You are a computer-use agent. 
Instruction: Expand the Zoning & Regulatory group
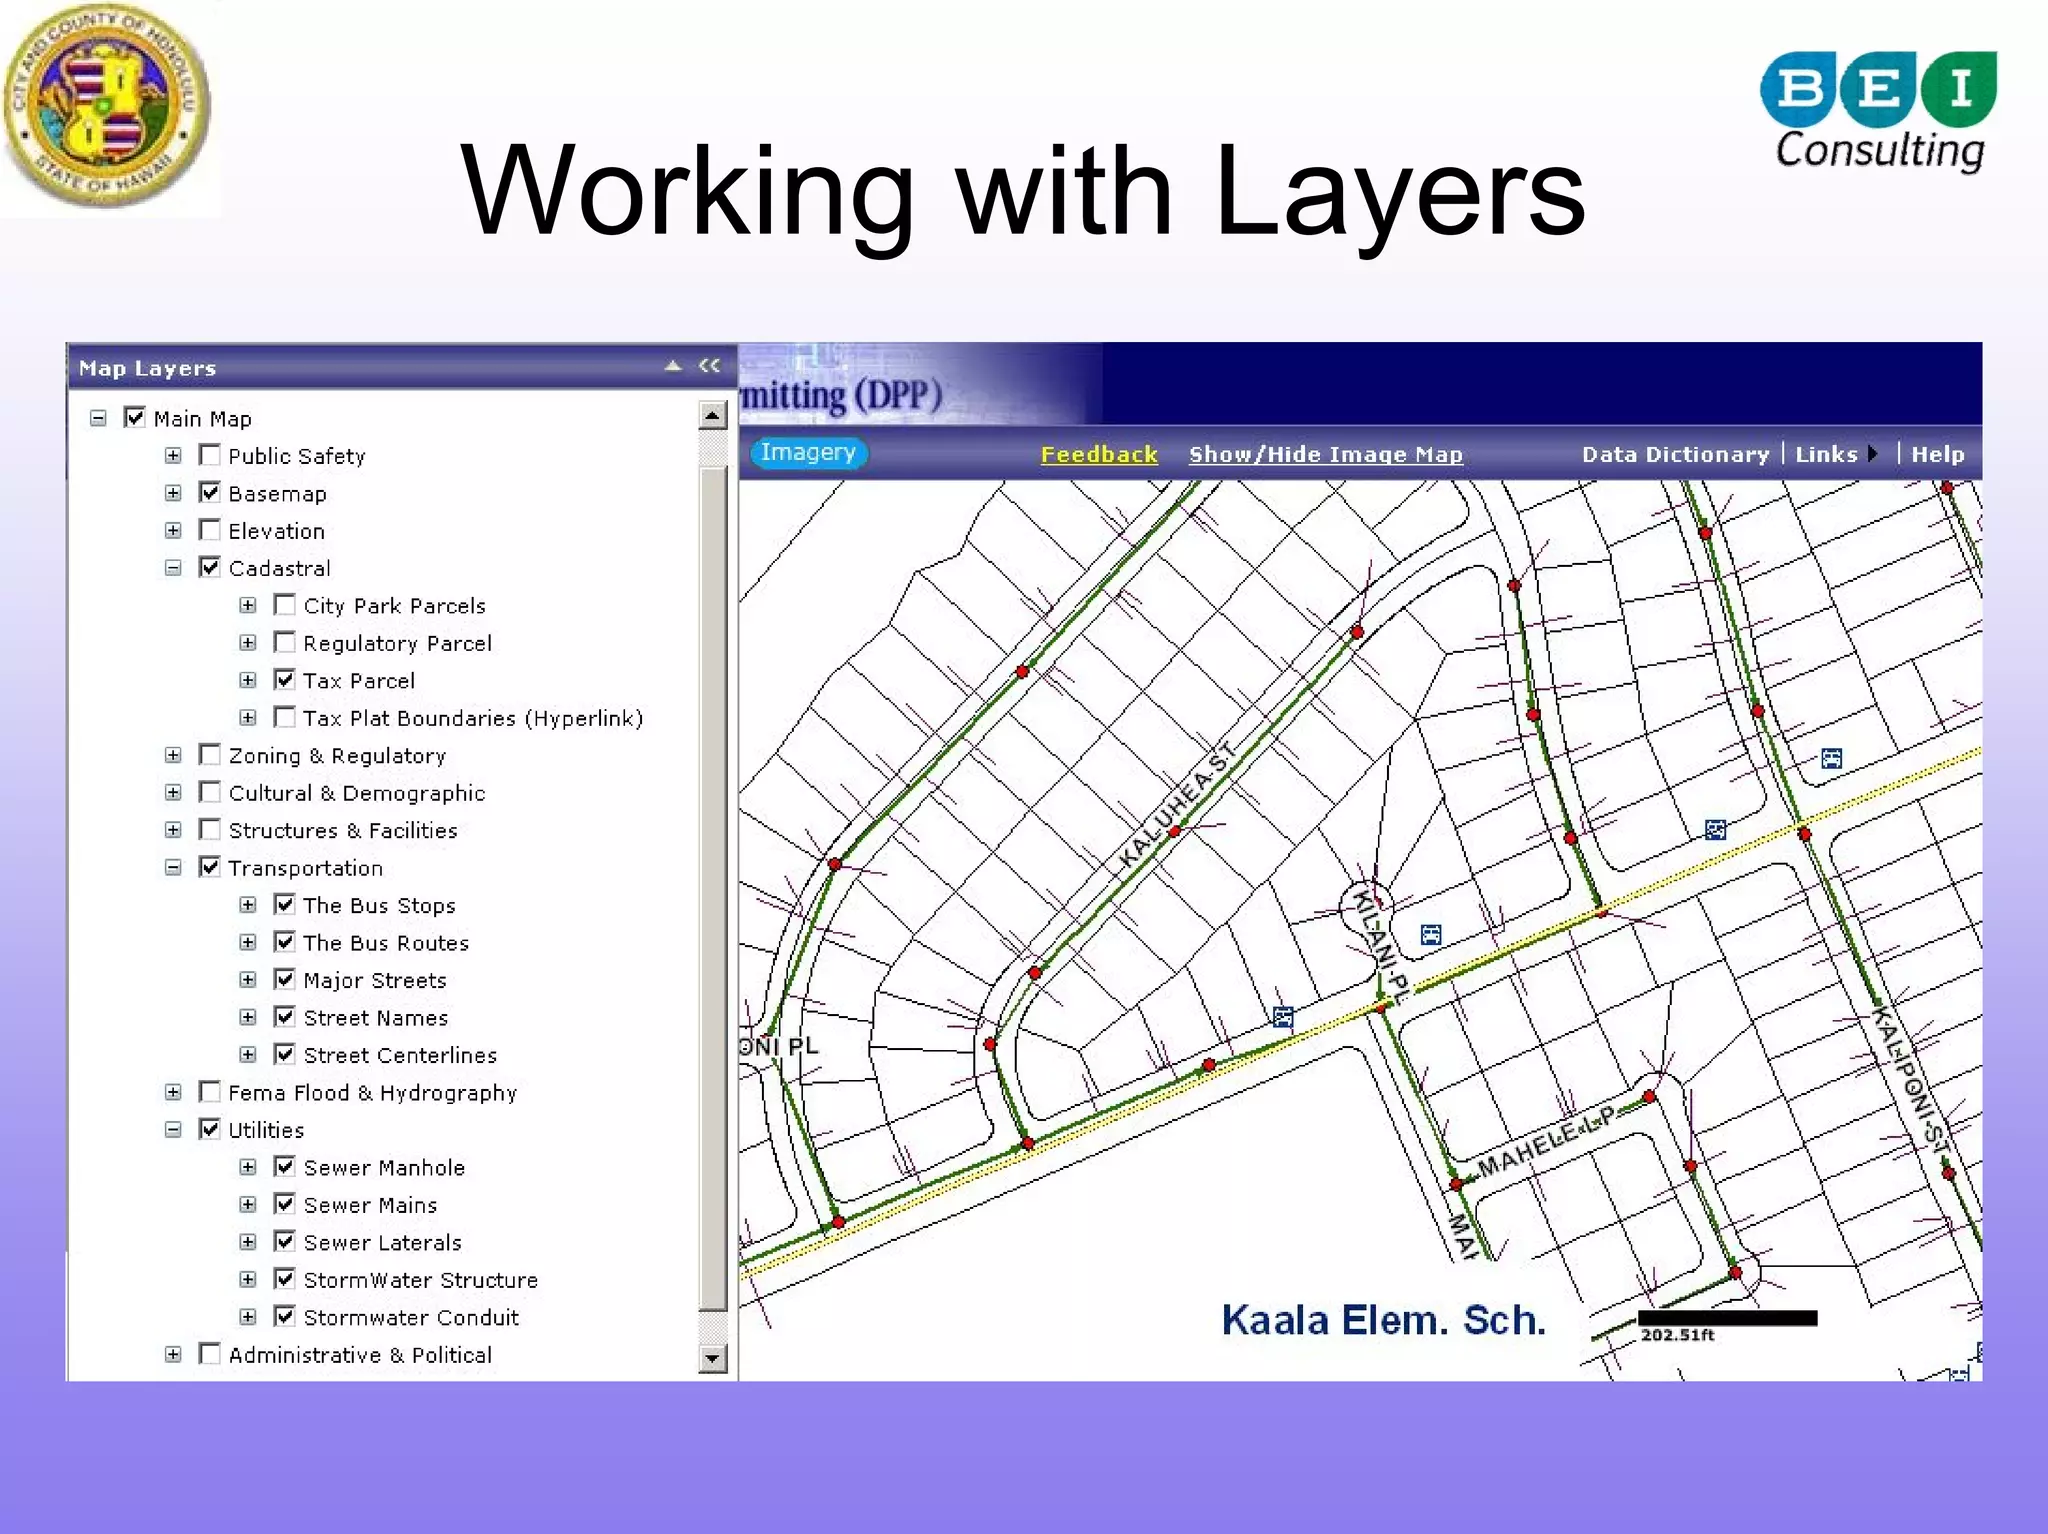click(173, 755)
